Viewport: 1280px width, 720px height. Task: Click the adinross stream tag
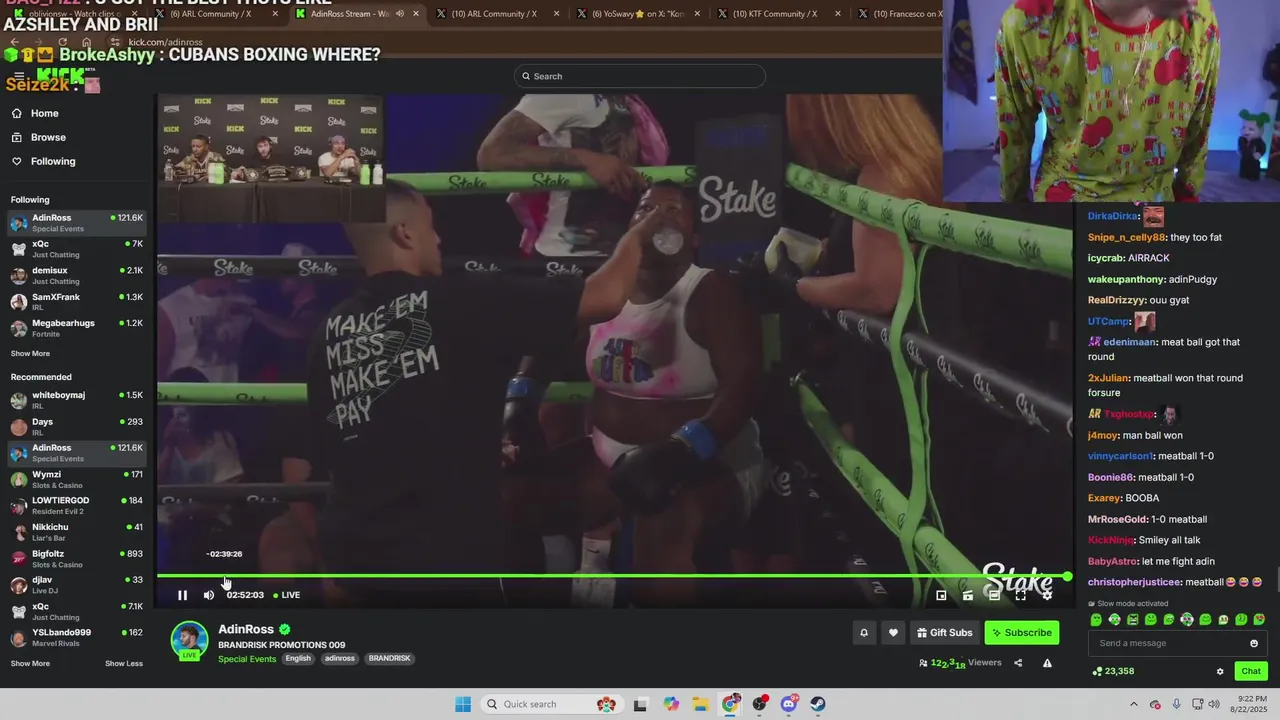coord(339,658)
